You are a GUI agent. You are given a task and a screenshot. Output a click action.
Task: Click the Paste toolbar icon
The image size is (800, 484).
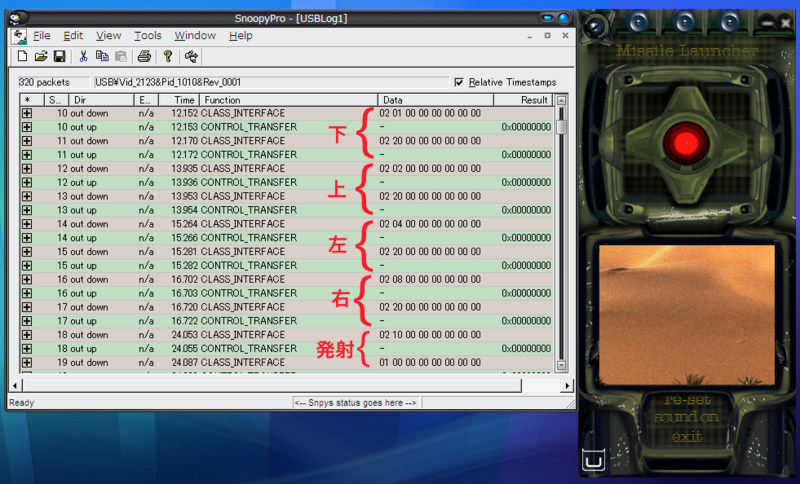(121, 56)
